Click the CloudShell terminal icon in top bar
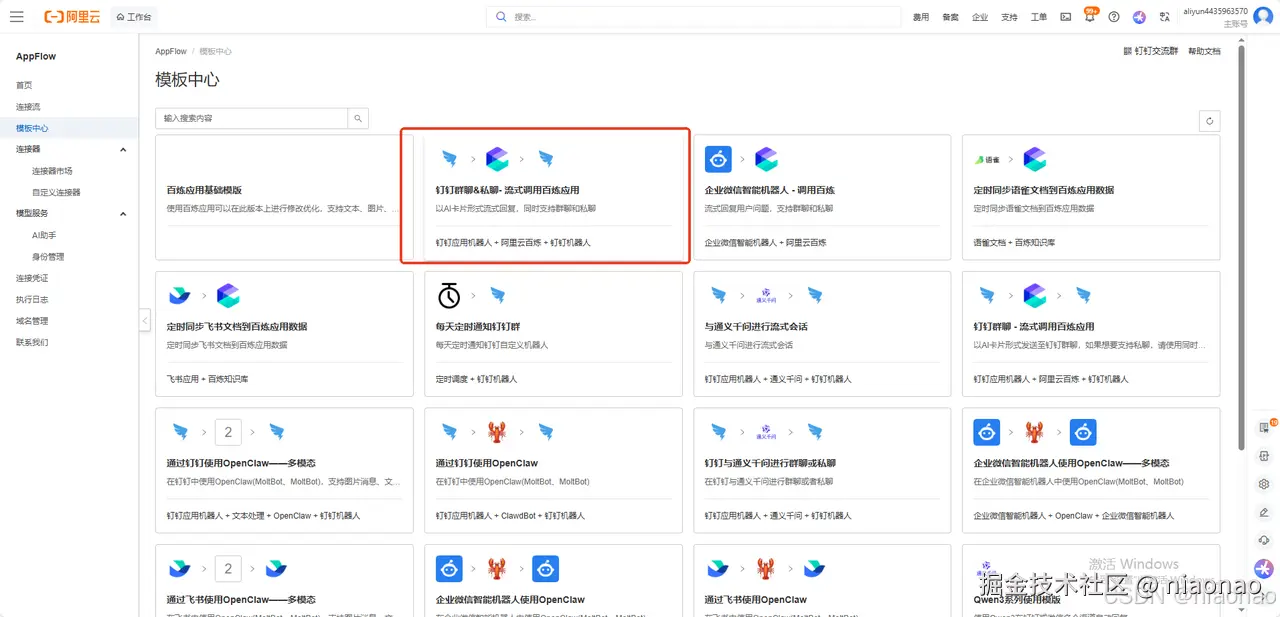Screen dimensions: 1280x617 coord(1066,17)
